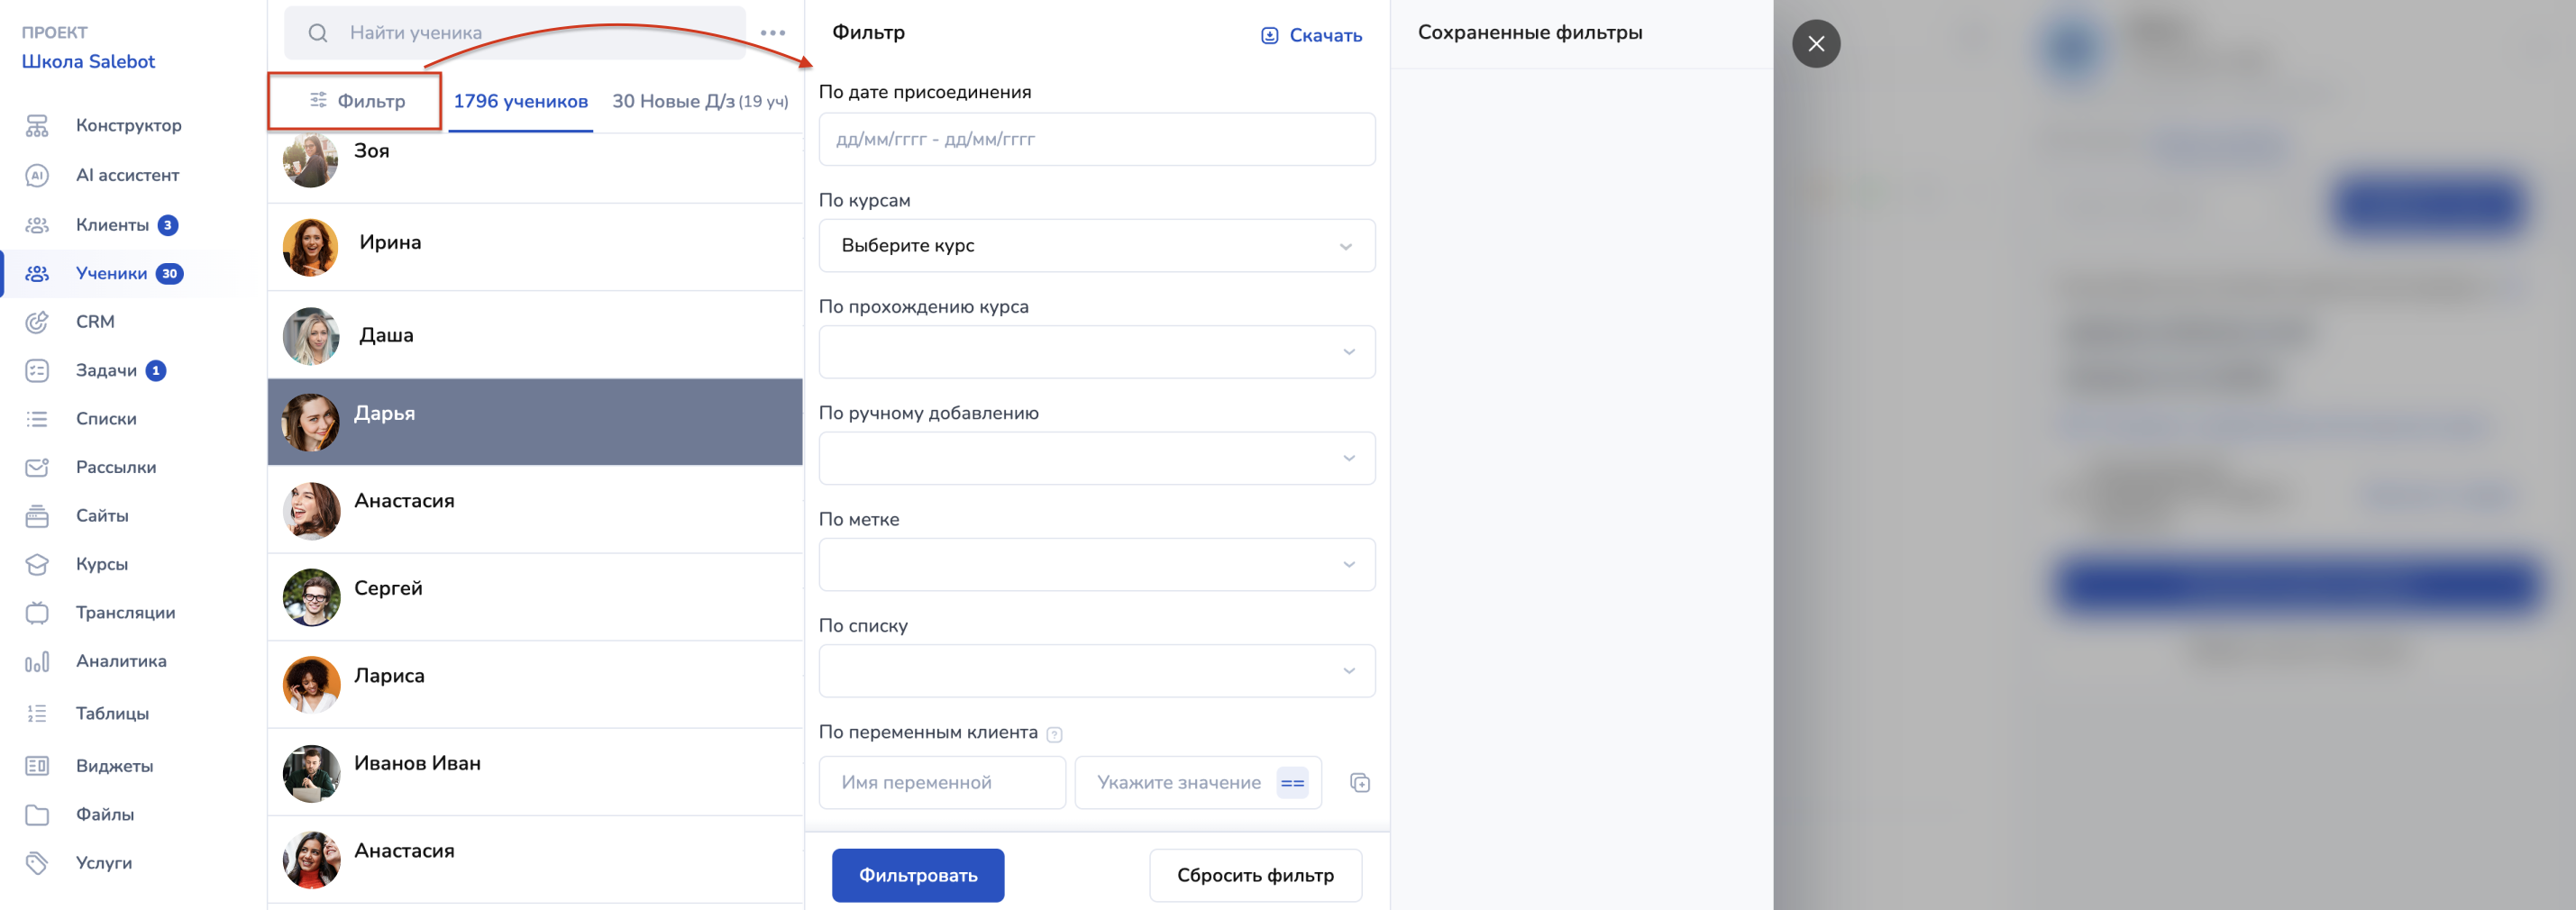Close the filter panel with X
This screenshot has height=910, width=2576.
[1815, 44]
